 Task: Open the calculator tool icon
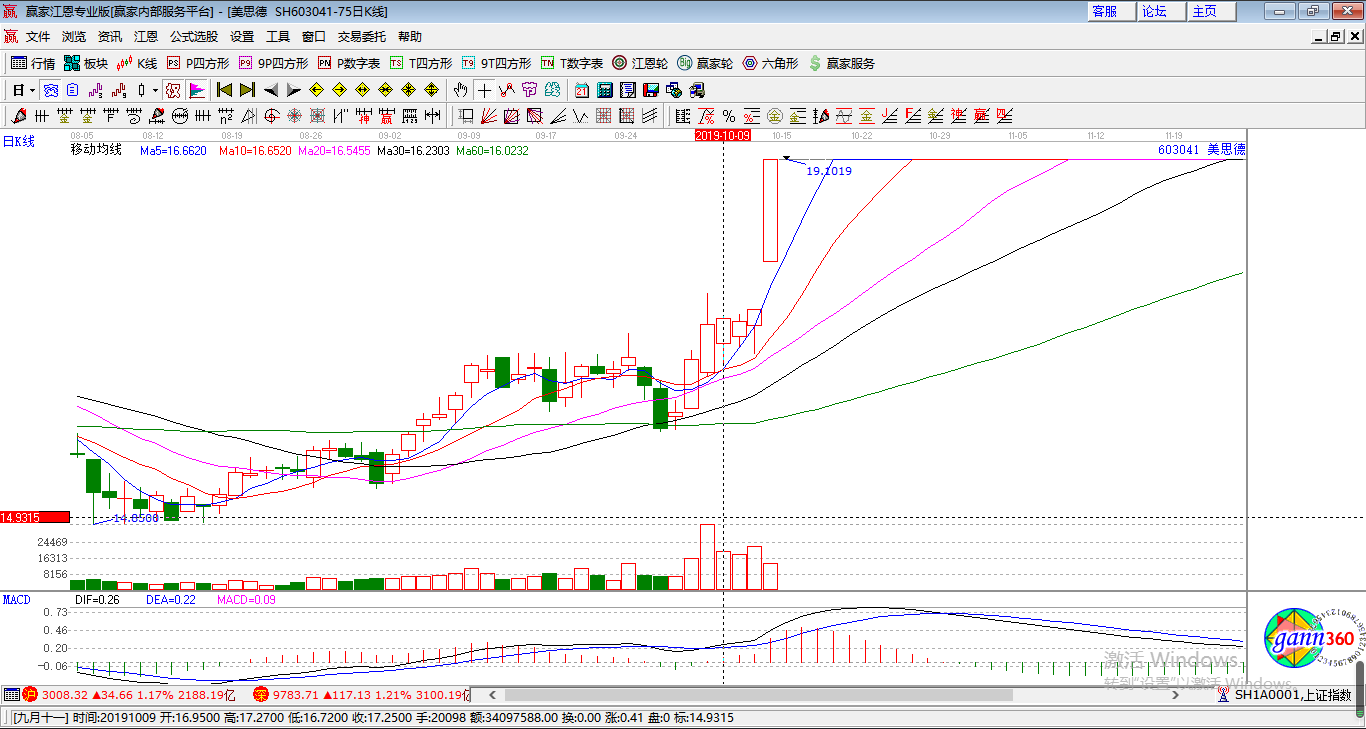(x=604, y=90)
